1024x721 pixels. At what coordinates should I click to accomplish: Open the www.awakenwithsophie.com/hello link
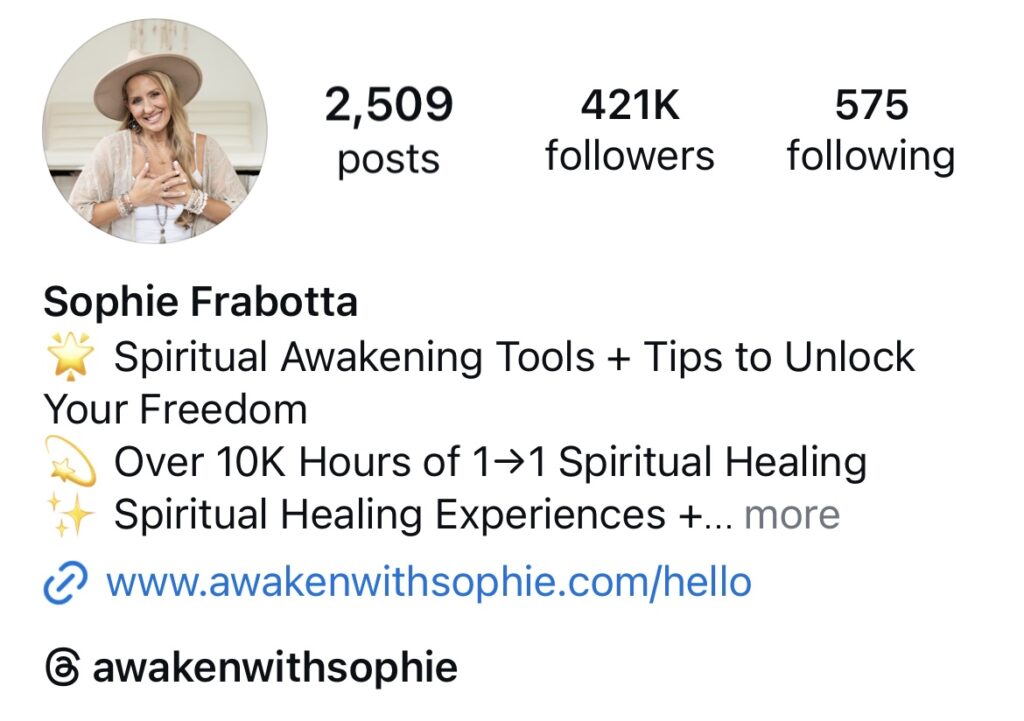pos(428,582)
